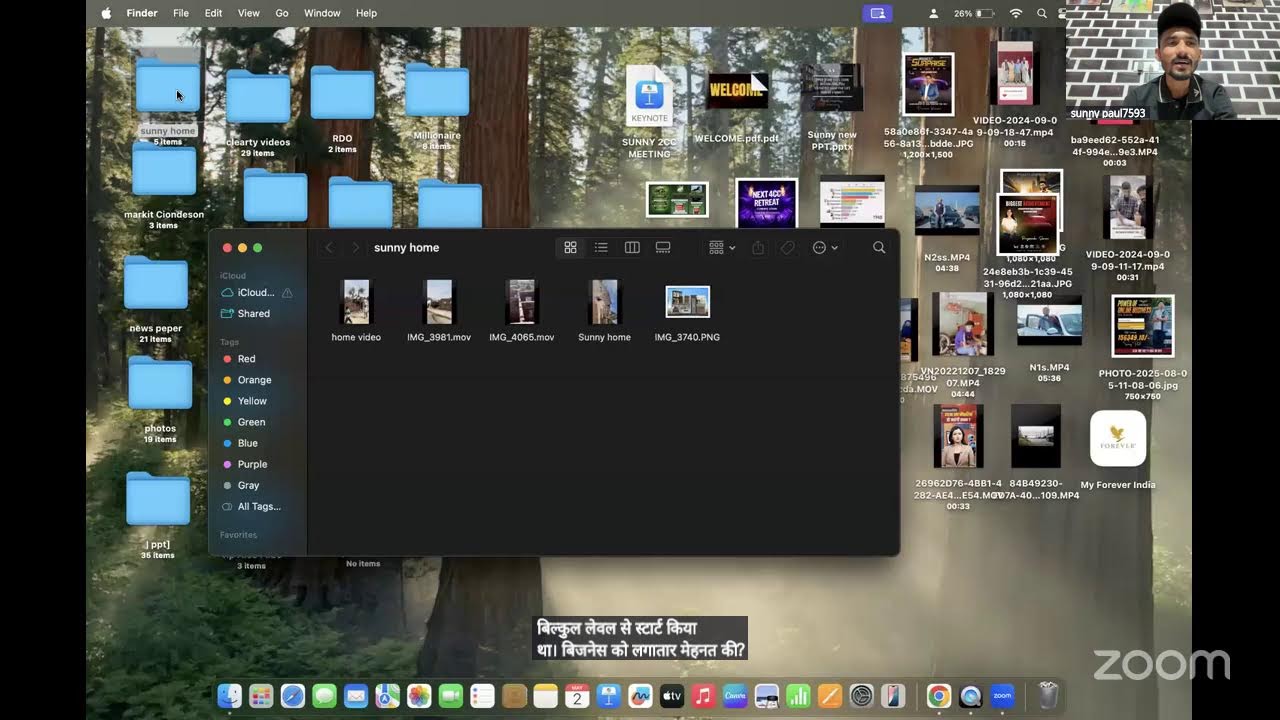Open the Trash in the Dock
The height and width of the screenshot is (720, 1280).
(1048, 696)
